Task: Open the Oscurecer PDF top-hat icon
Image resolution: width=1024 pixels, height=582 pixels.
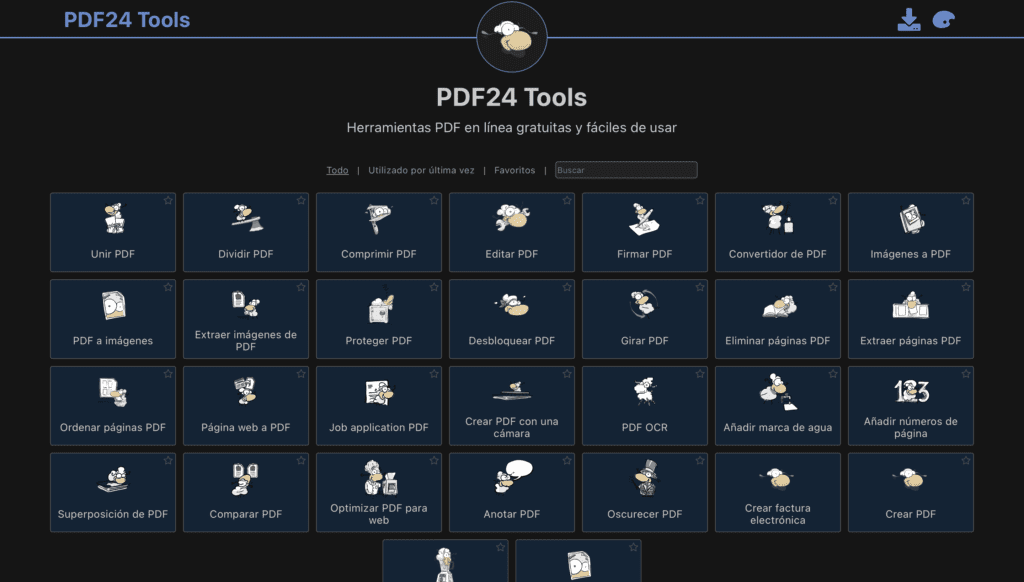Action: point(645,477)
